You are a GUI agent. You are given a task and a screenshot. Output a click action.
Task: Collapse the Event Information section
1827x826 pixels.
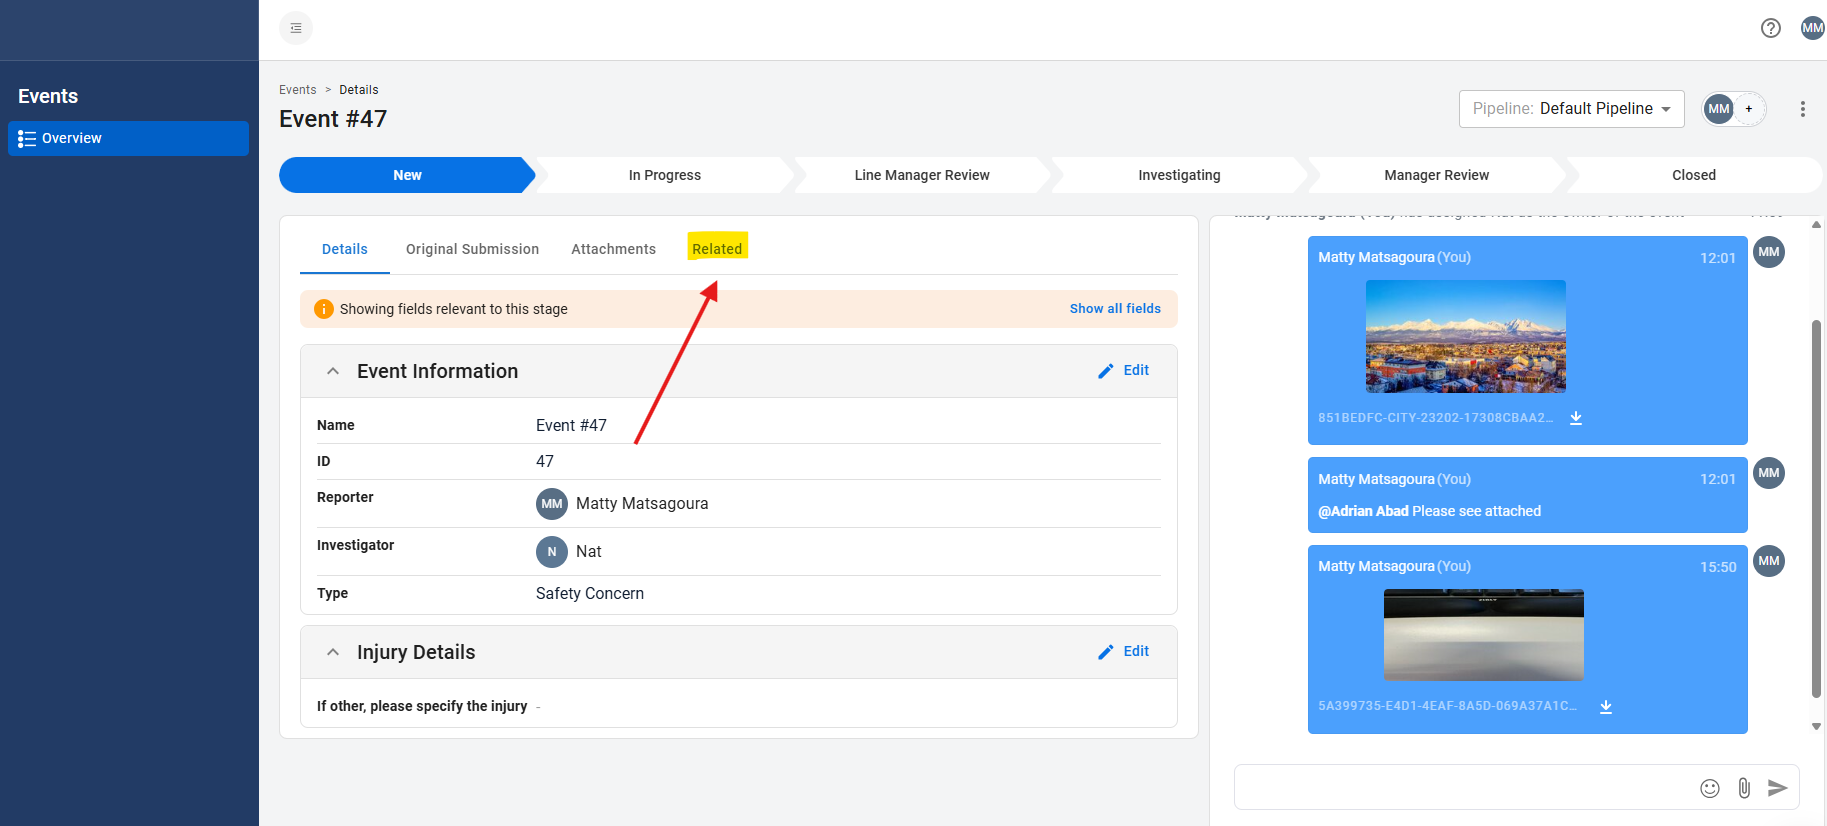(333, 371)
